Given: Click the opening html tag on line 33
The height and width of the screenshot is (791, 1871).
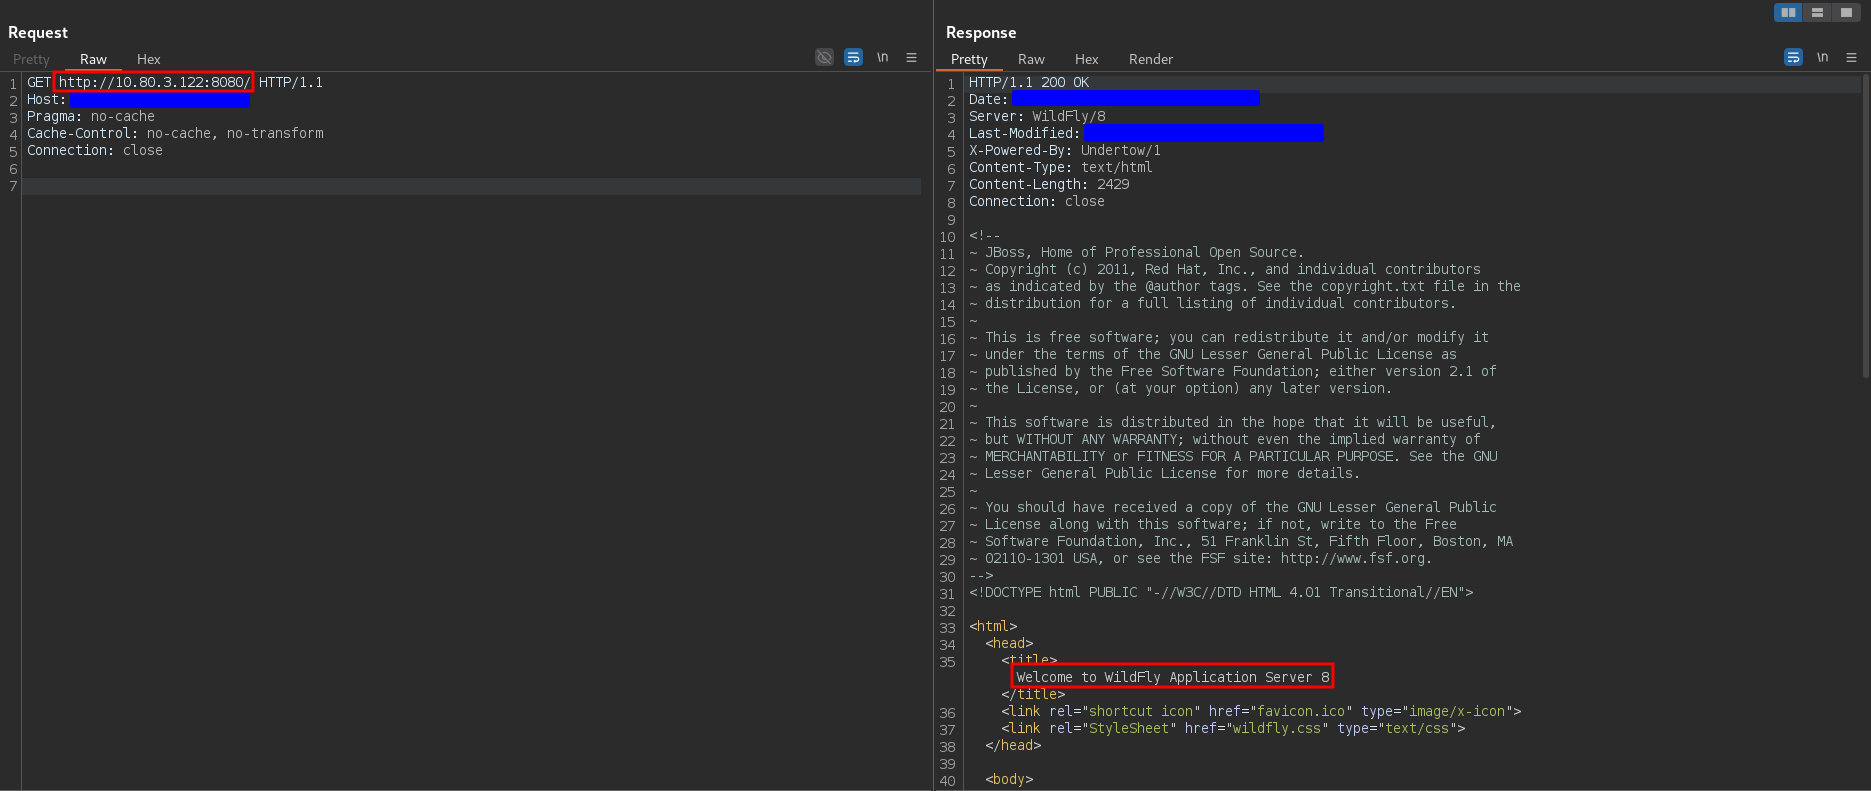Looking at the screenshot, I should coord(993,626).
